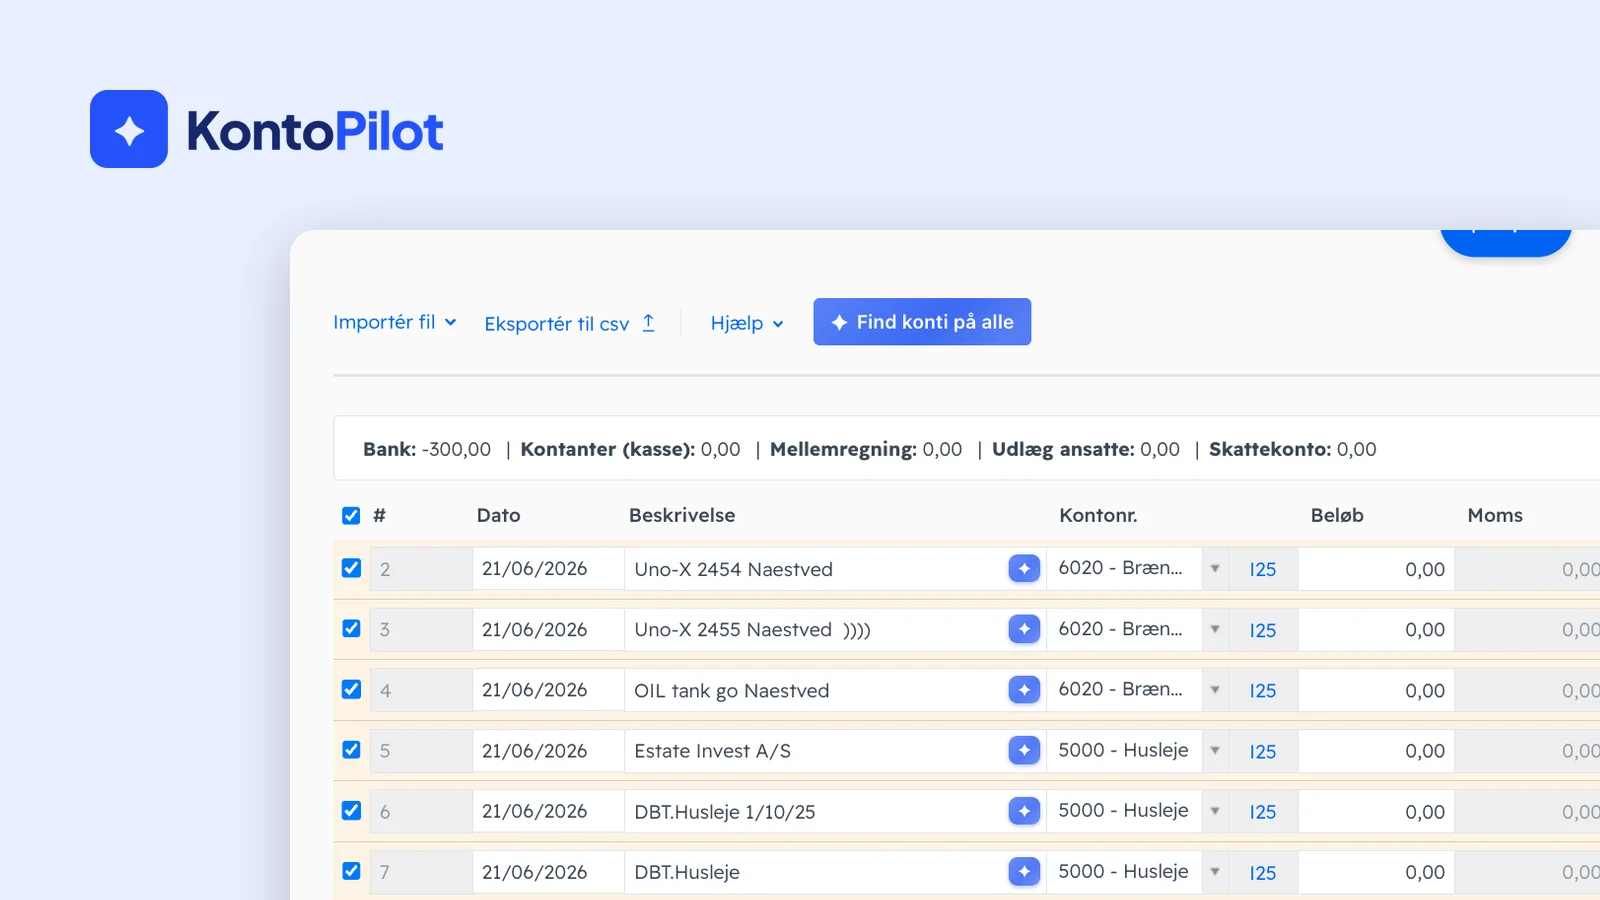Click the I25 VAT code link in row 2
1600x900 pixels.
tap(1263, 569)
